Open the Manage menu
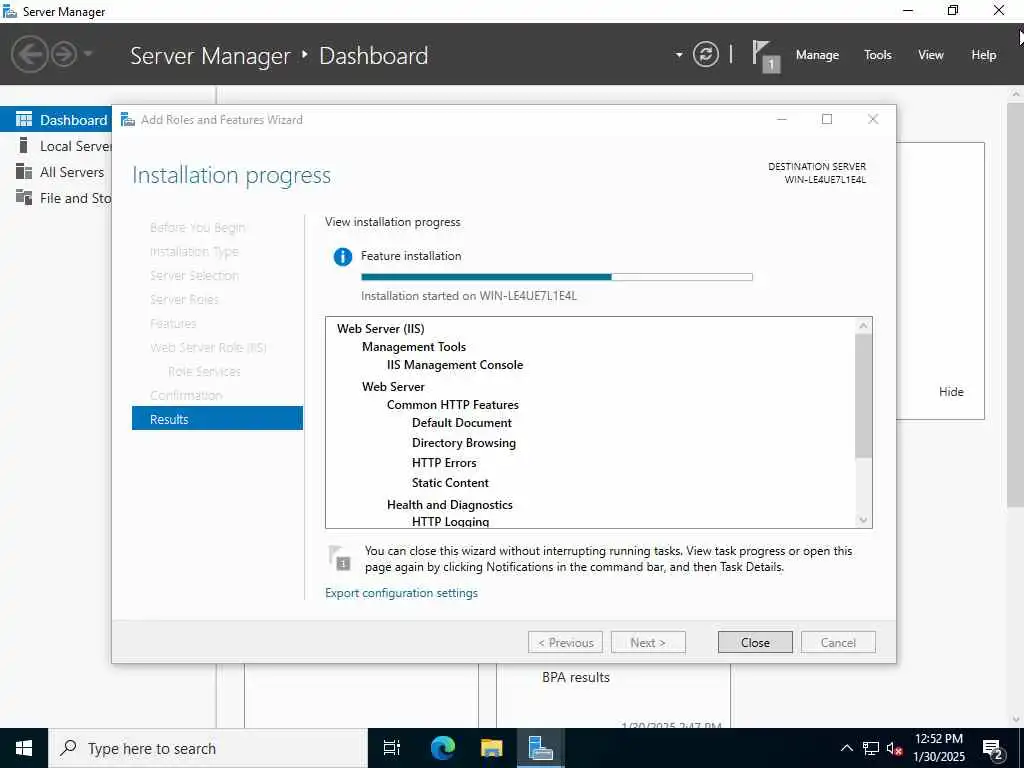 (x=817, y=55)
